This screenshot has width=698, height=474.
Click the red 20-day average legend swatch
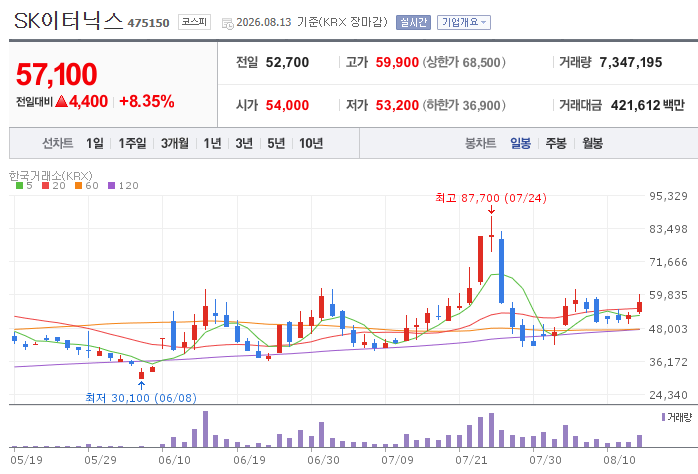click(x=45, y=186)
